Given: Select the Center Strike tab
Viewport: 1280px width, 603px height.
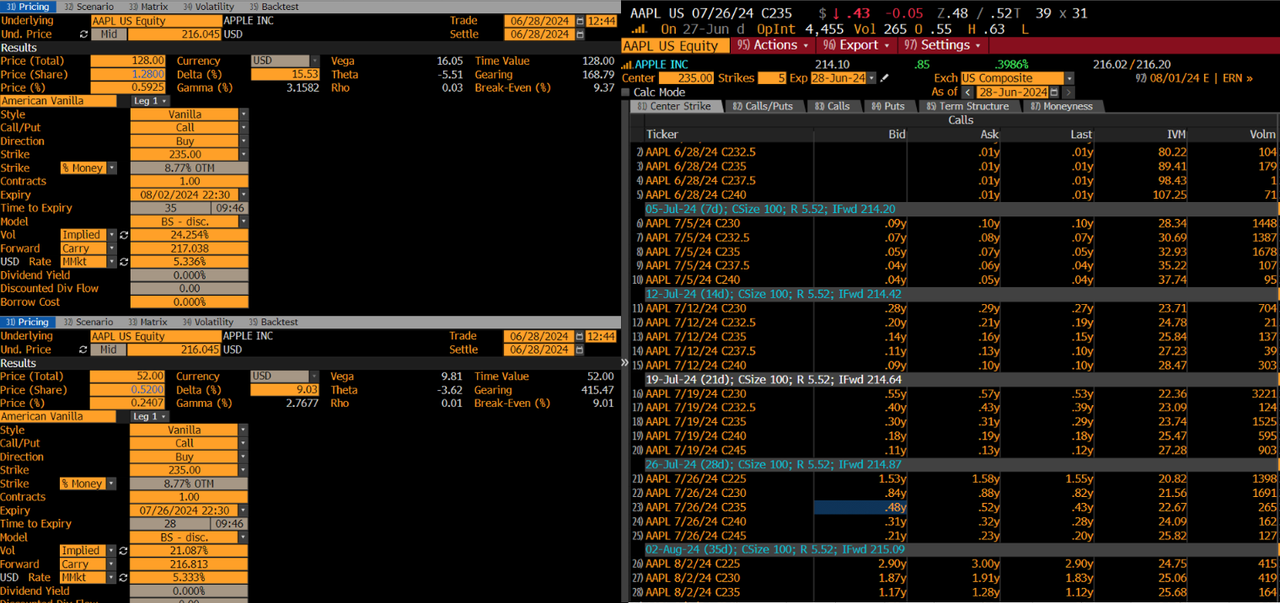Looking at the screenshot, I should pyautogui.click(x=674, y=106).
